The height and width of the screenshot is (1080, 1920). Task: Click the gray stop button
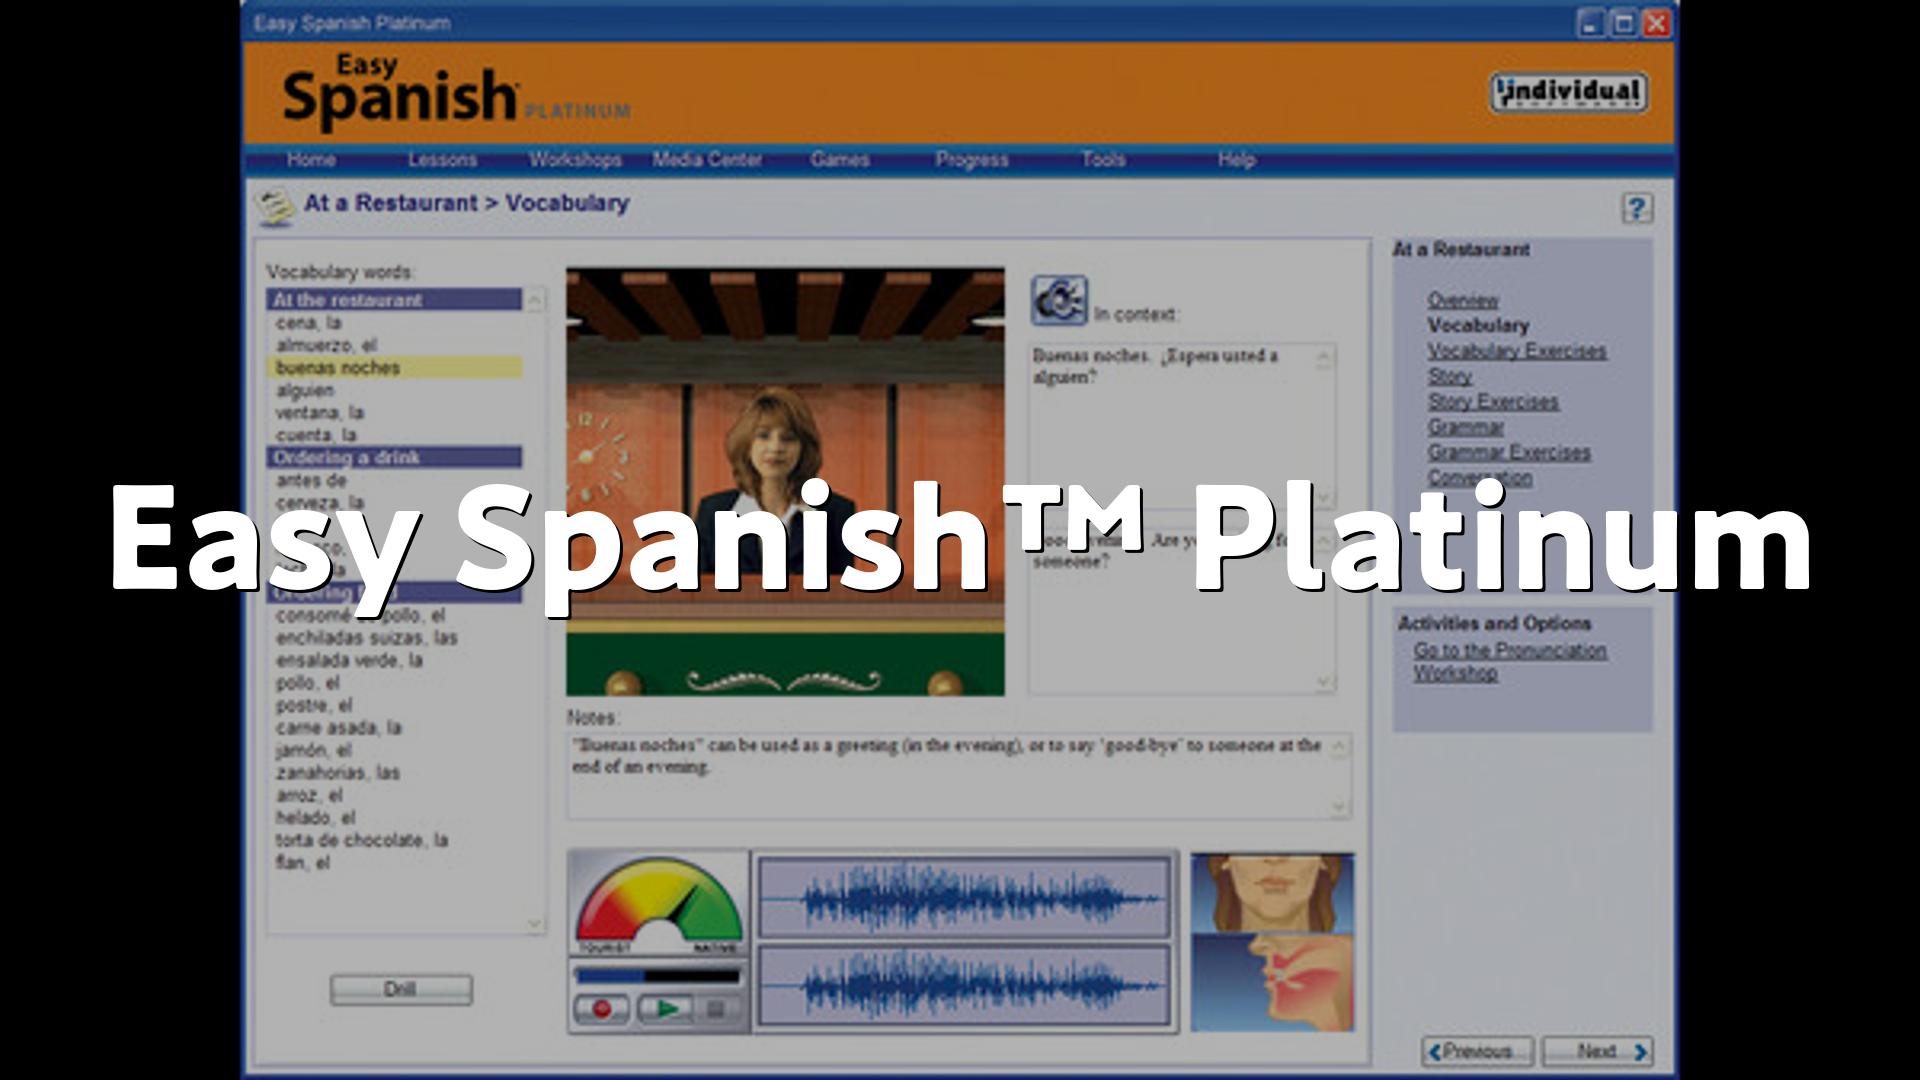pos(716,1008)
